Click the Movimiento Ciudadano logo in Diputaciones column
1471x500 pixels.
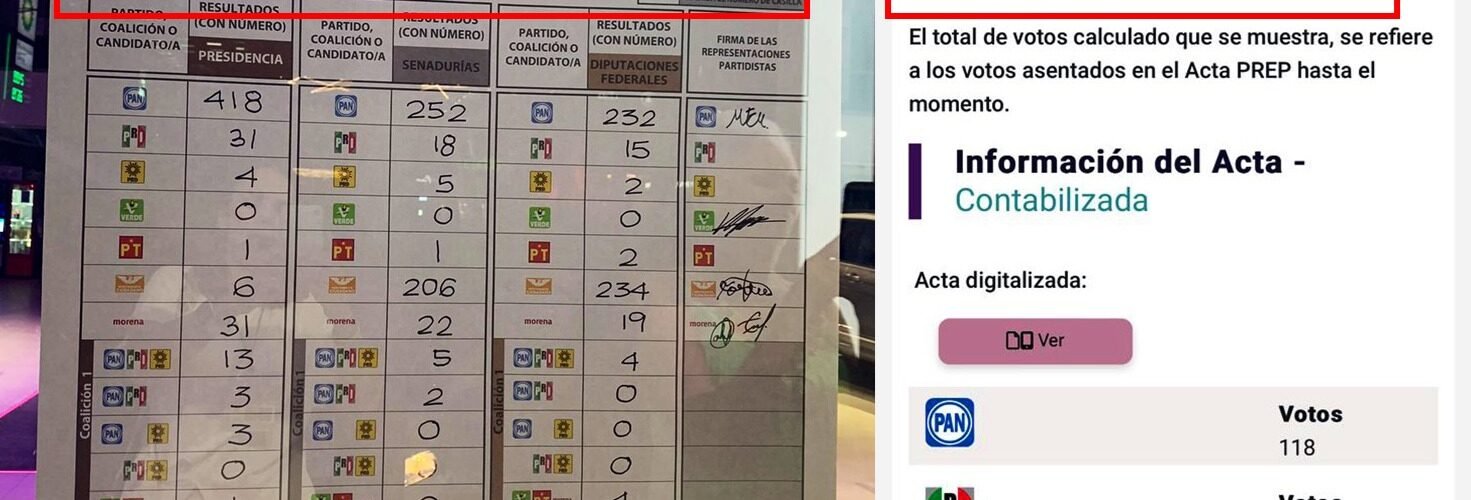tap(538, 287)
